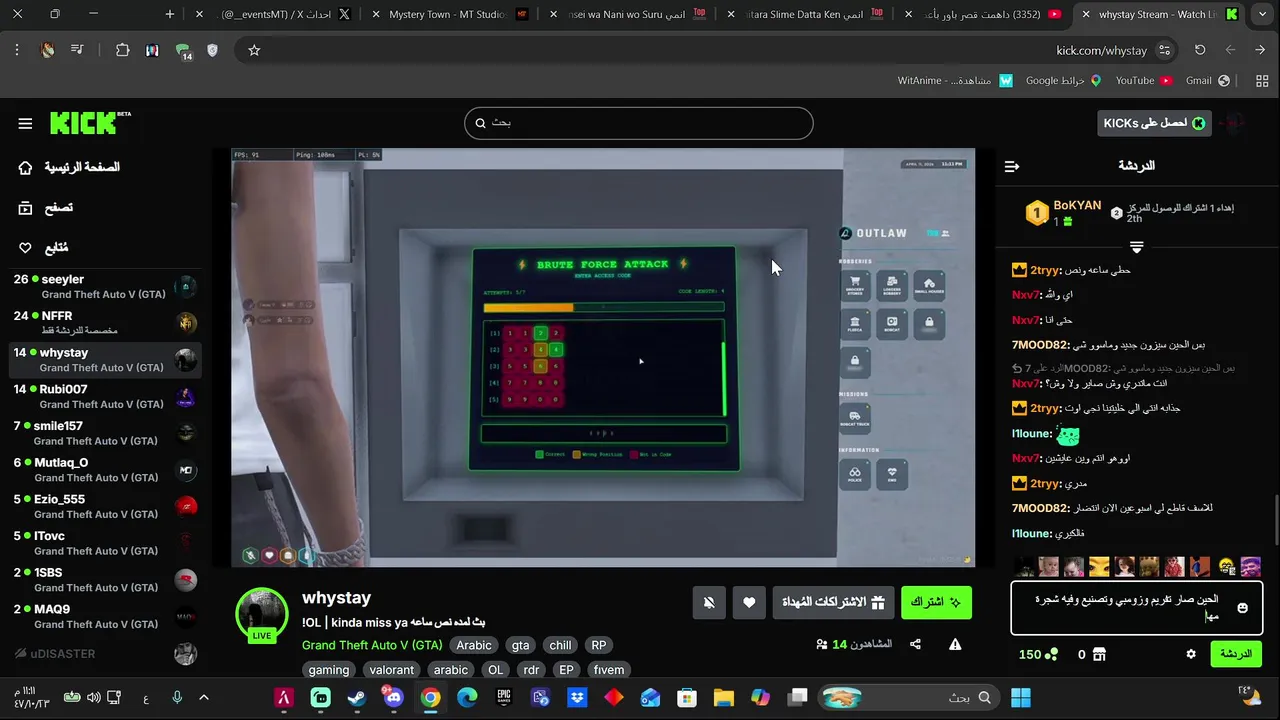Click the green Subscribe button
Viewport: 1280px width, 720px height.
(x=936, y=602)
